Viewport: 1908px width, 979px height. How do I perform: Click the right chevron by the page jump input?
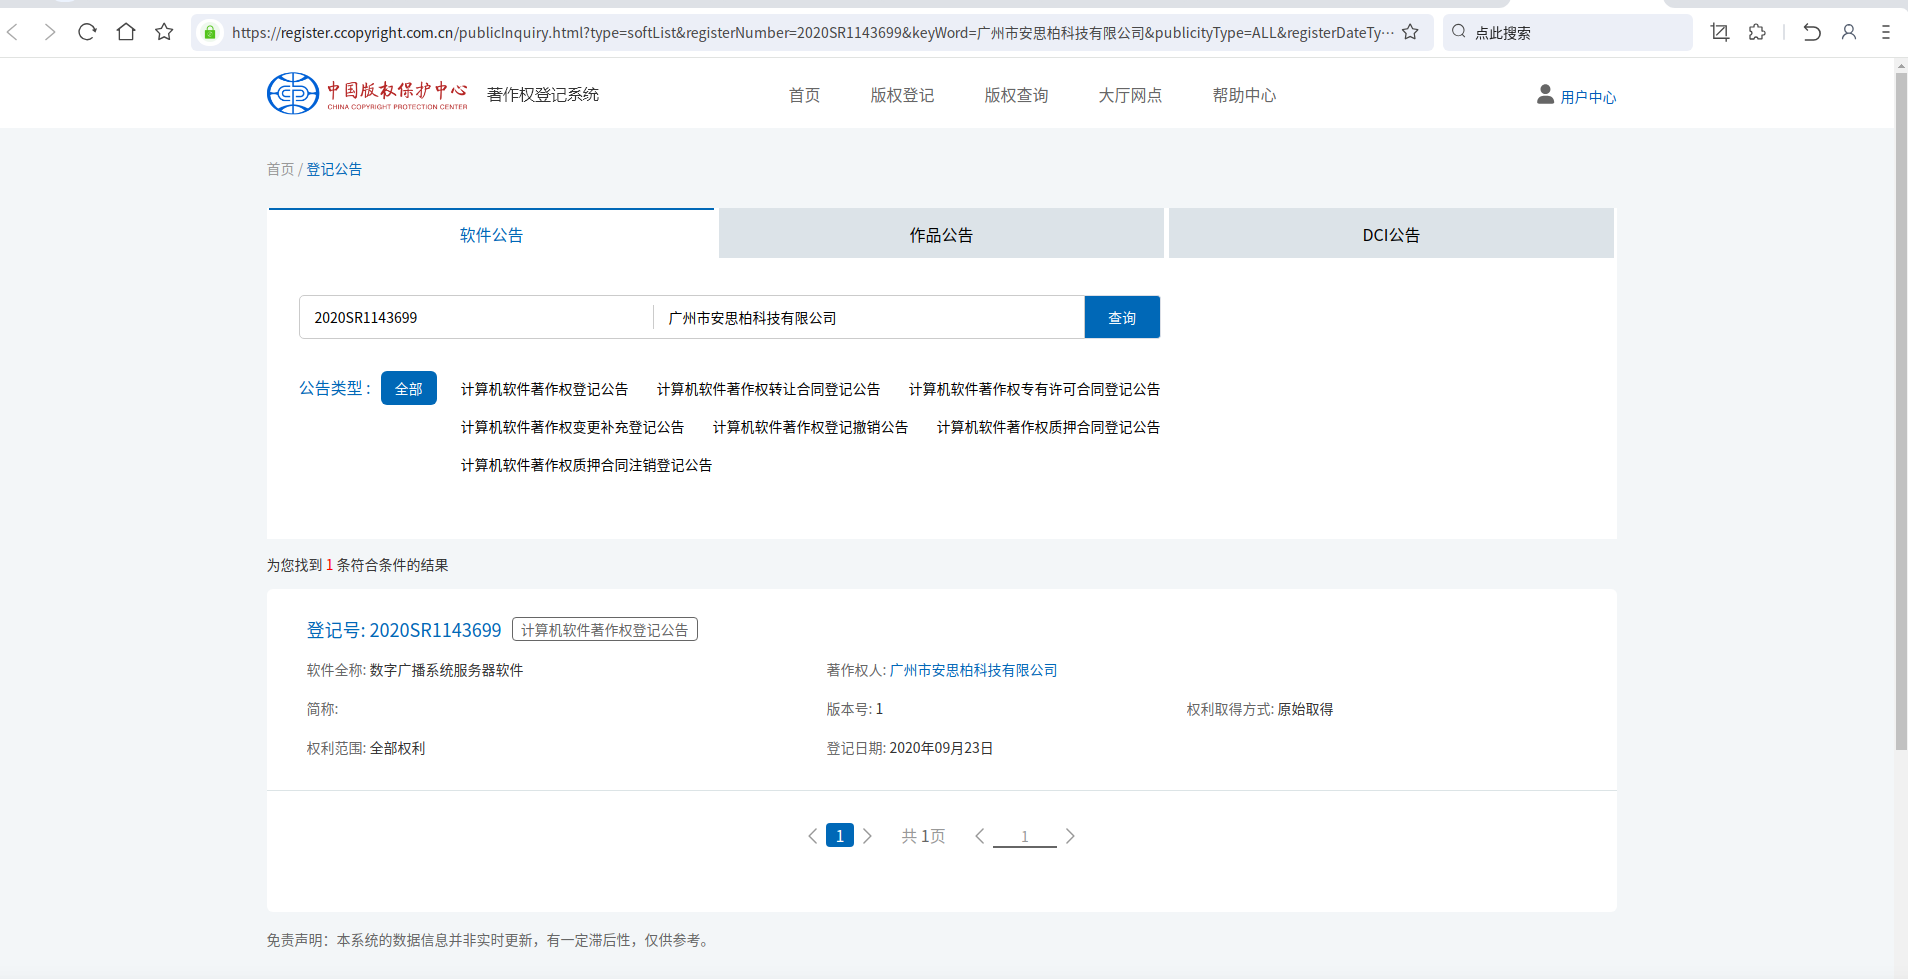(1070, 836)
